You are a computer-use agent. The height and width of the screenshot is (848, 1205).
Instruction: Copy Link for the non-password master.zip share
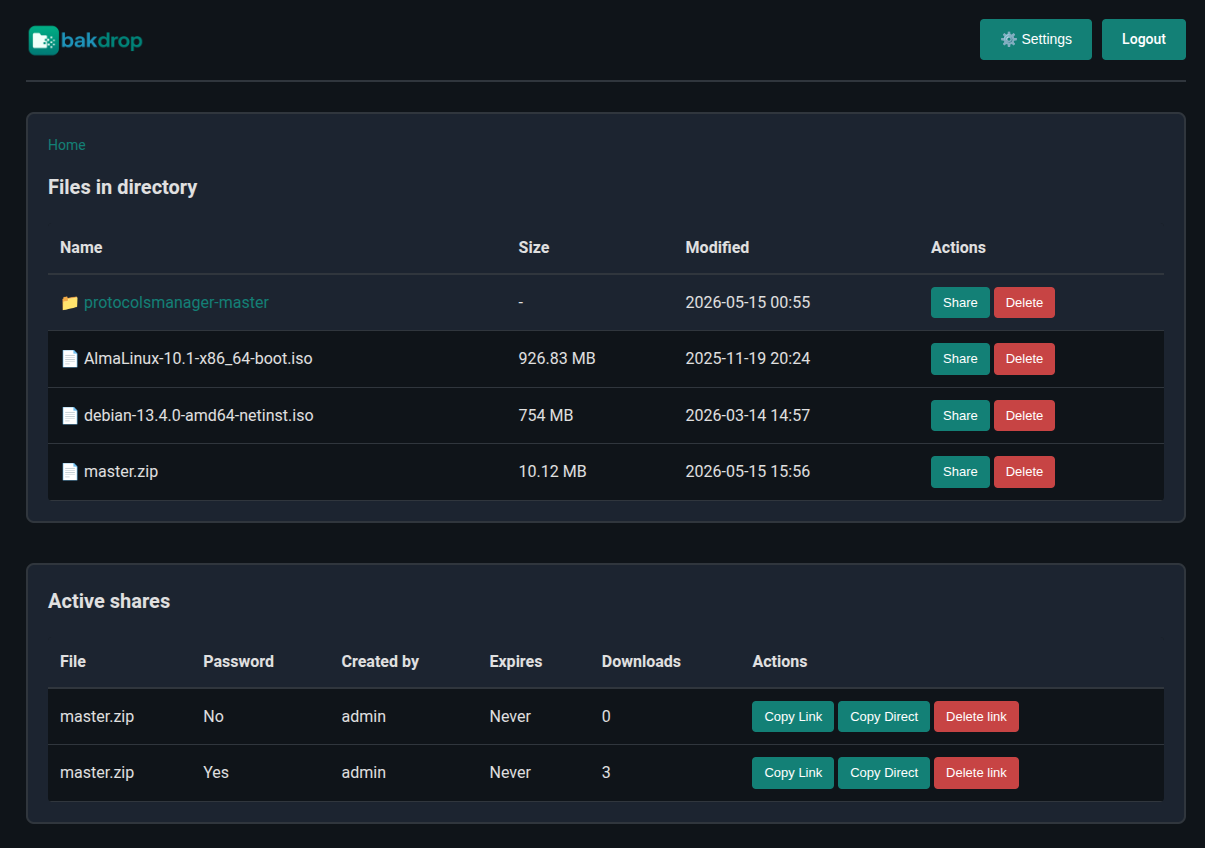click(793, 716)
